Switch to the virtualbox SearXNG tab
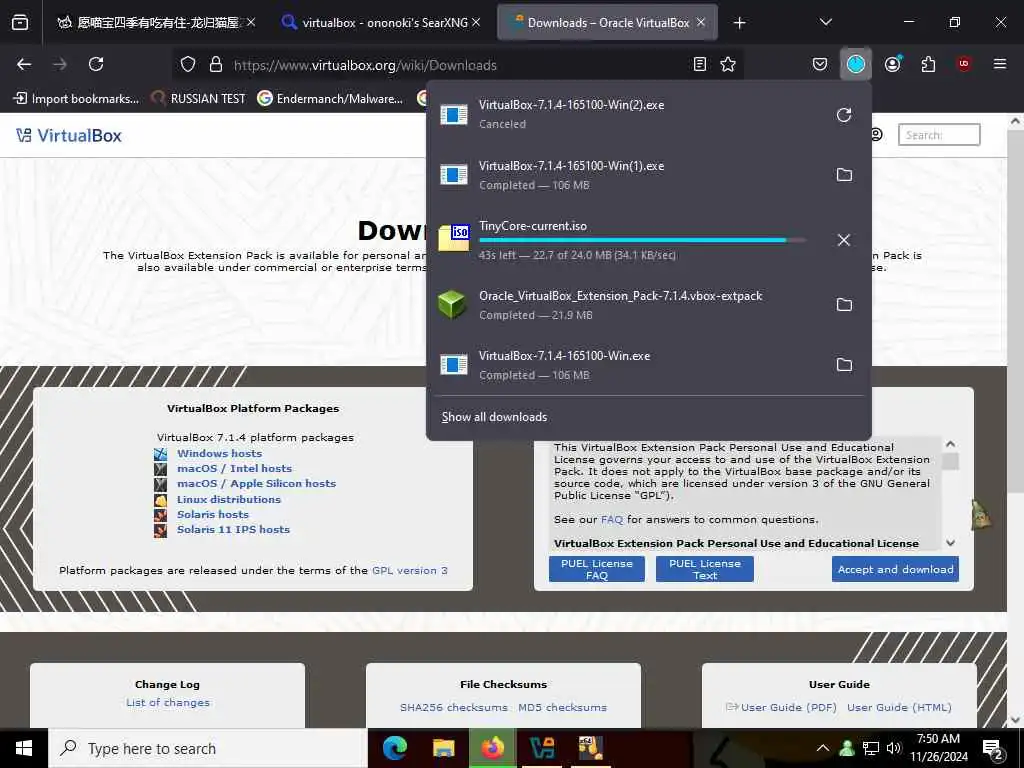 point(382,22)
